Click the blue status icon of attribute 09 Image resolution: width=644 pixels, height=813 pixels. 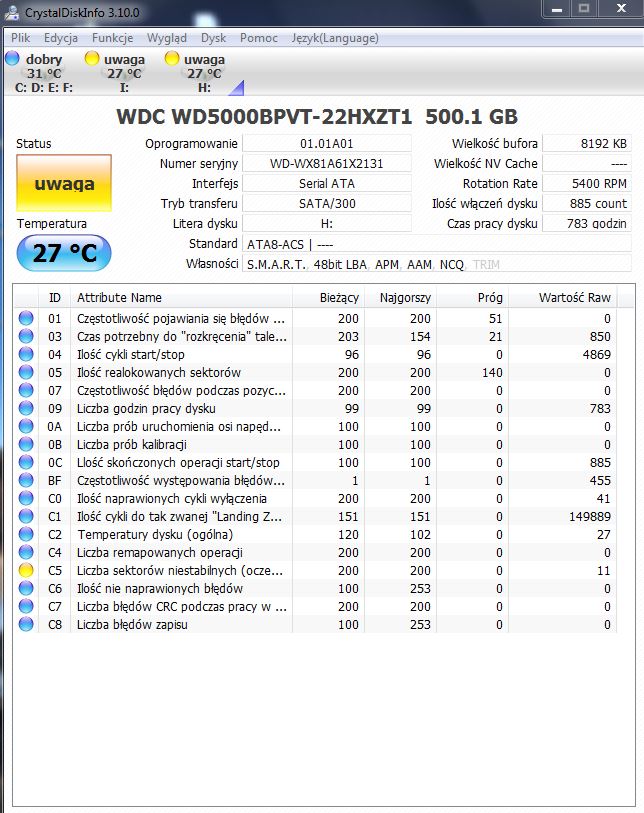pyautogui.click(x=26, y=408)
